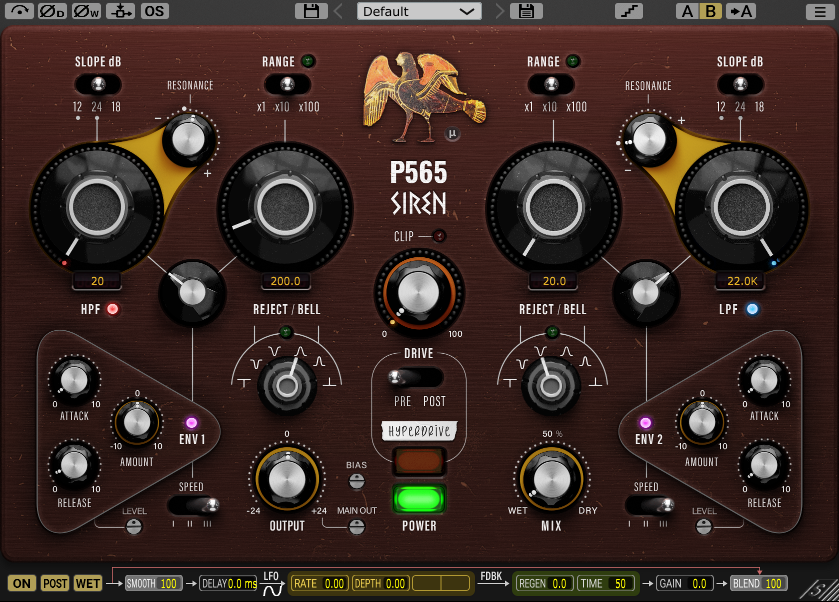Click the ENV 2 LEVEL trim screw

704,527
